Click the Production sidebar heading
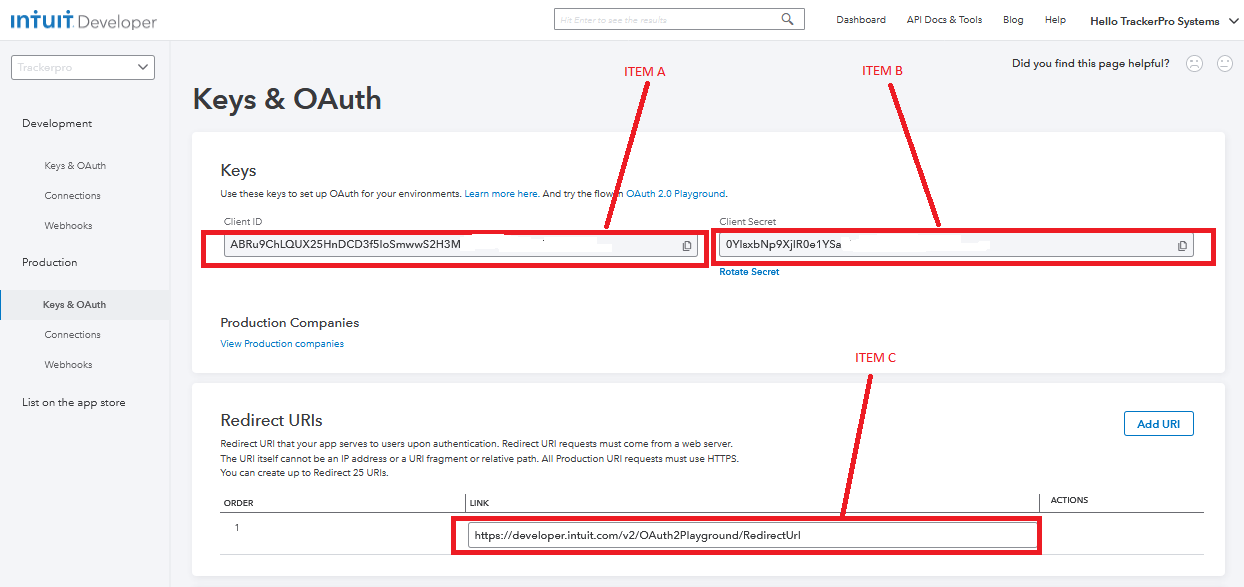The image size is (1244, 587). coord(49,263)
